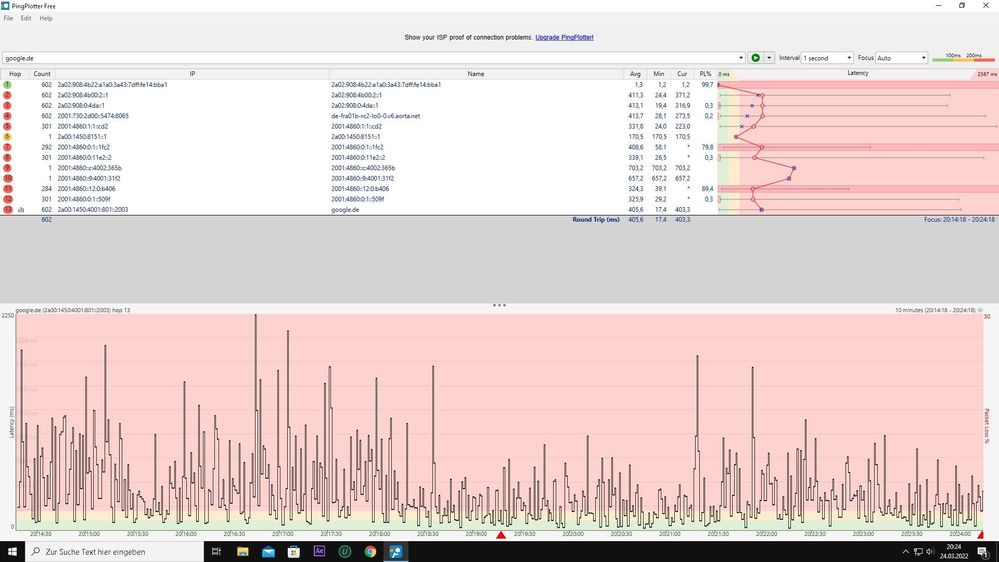The image size is (999, 562).
Task: Click the Windows search box
Action: 115,552
